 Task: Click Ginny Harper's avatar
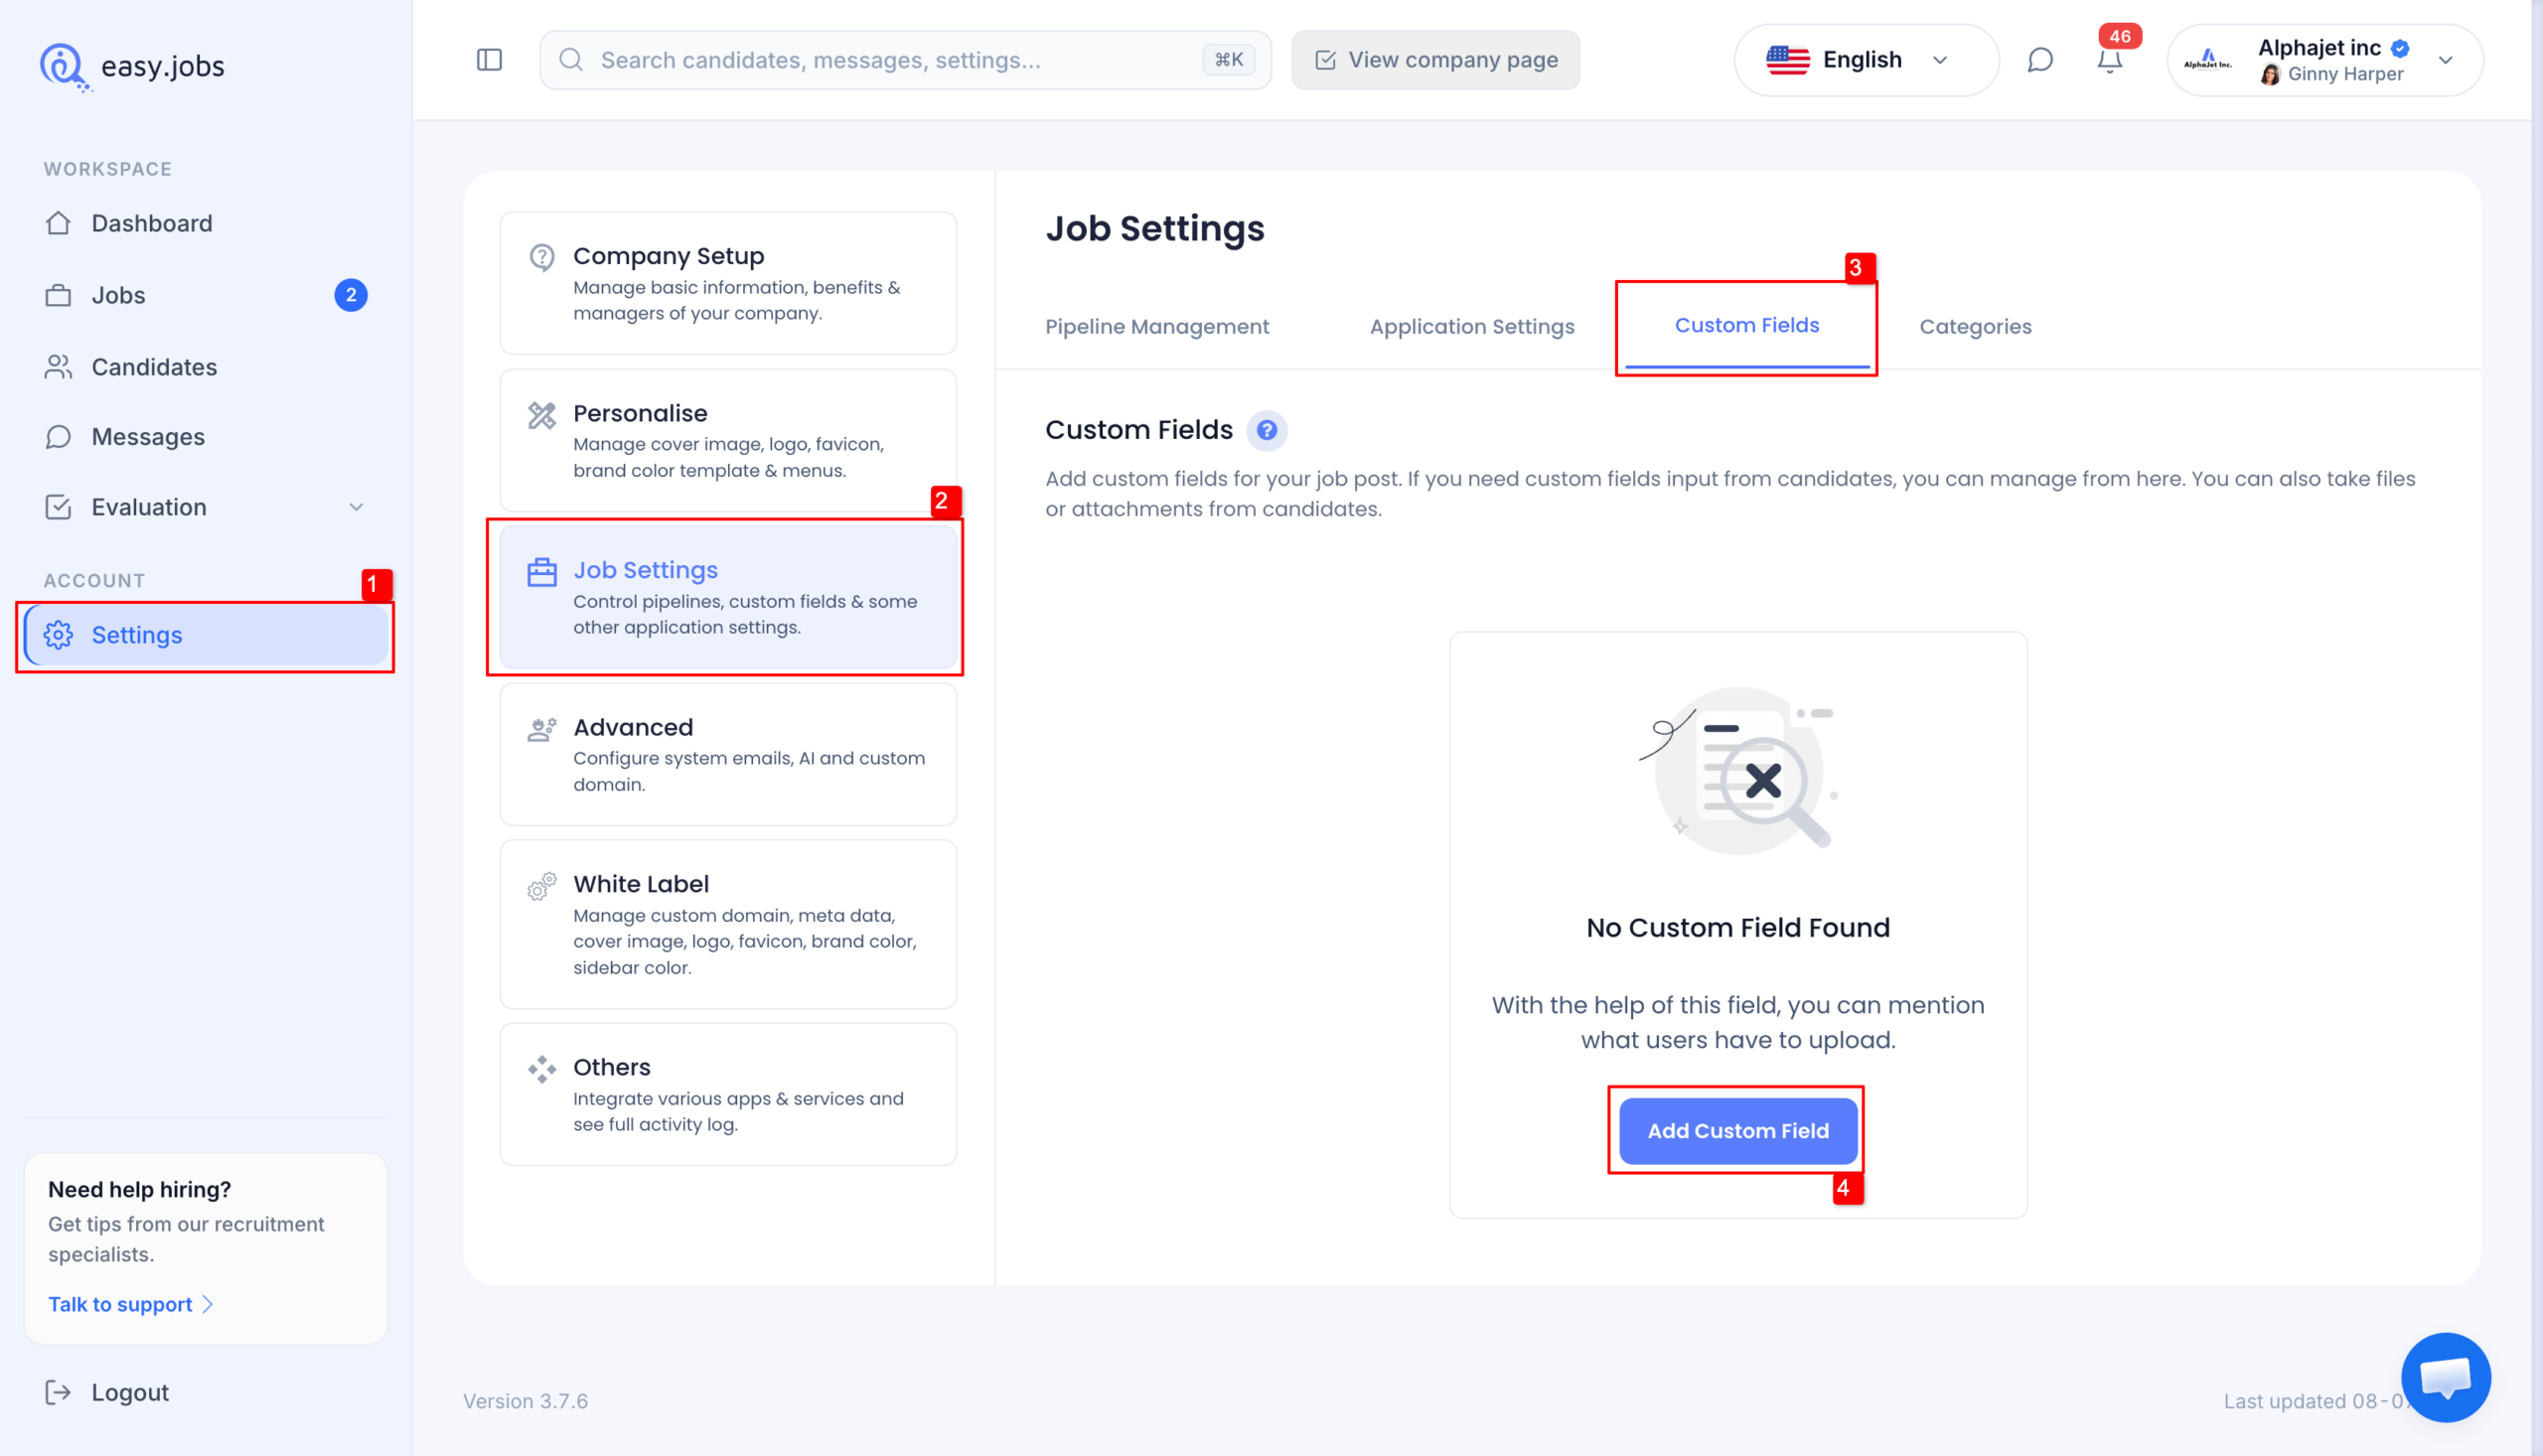tap(2270, 75)
